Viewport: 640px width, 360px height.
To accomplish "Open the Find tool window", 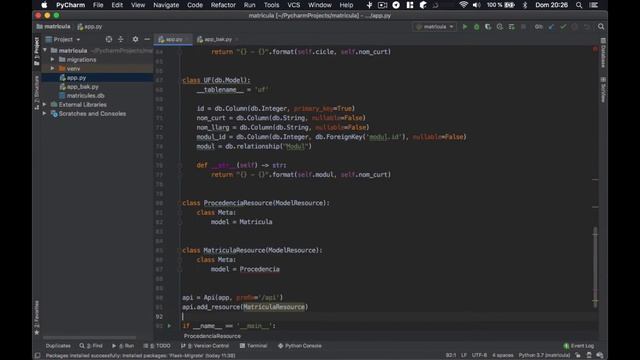I will pos(91,346).
